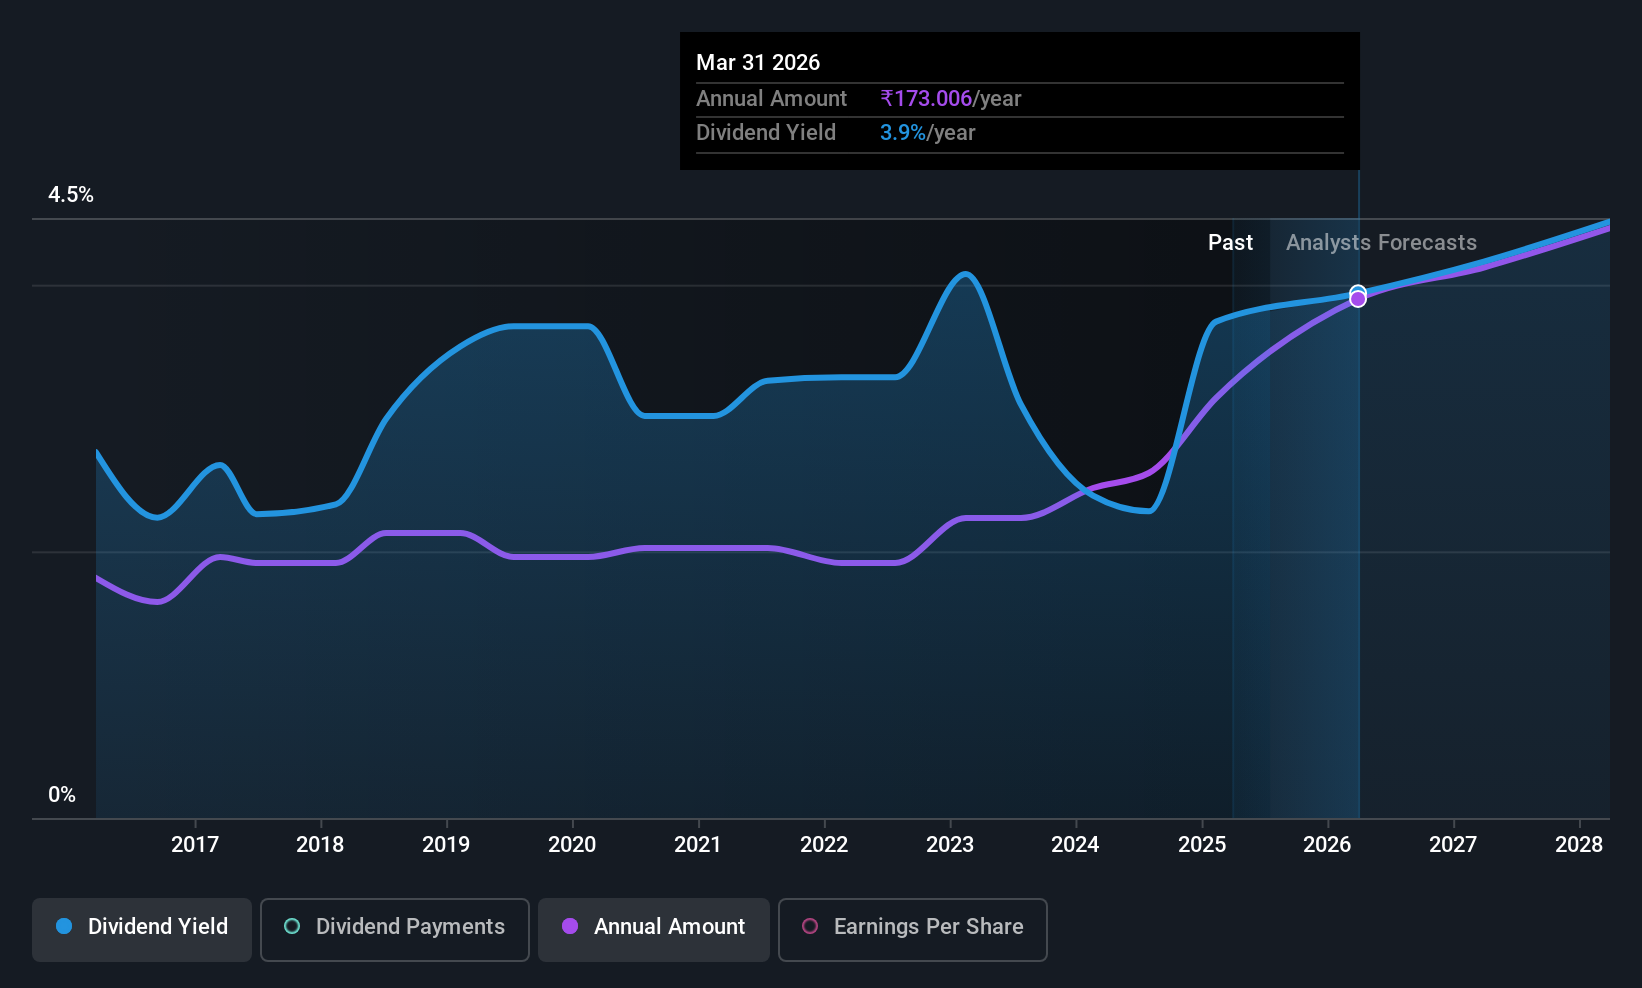Image resolution: width=1642 pixels, height=988 pixels.
Task: Click the 4.5% y-axis label
Action: 71,195
